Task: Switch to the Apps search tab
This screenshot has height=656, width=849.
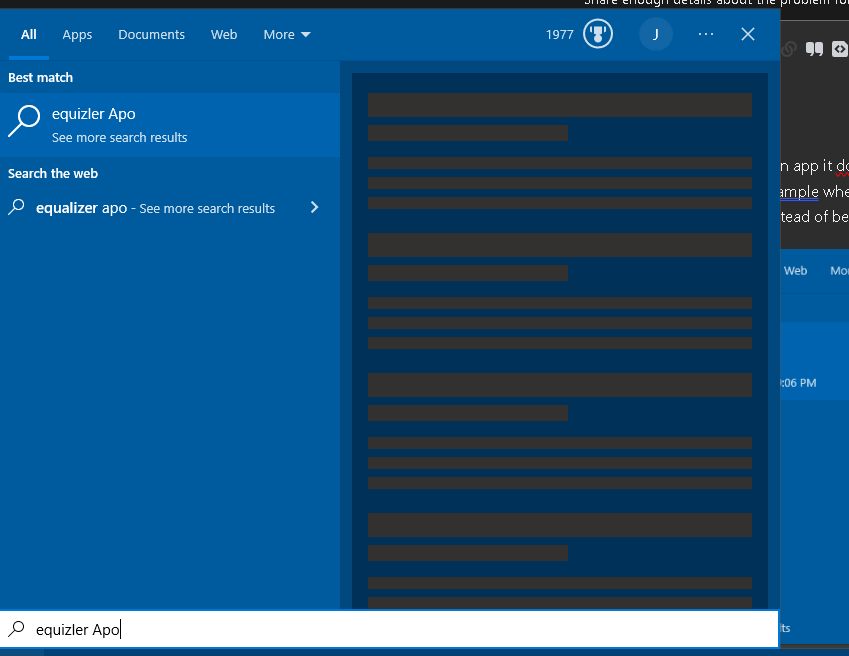Action: (77, 35)
